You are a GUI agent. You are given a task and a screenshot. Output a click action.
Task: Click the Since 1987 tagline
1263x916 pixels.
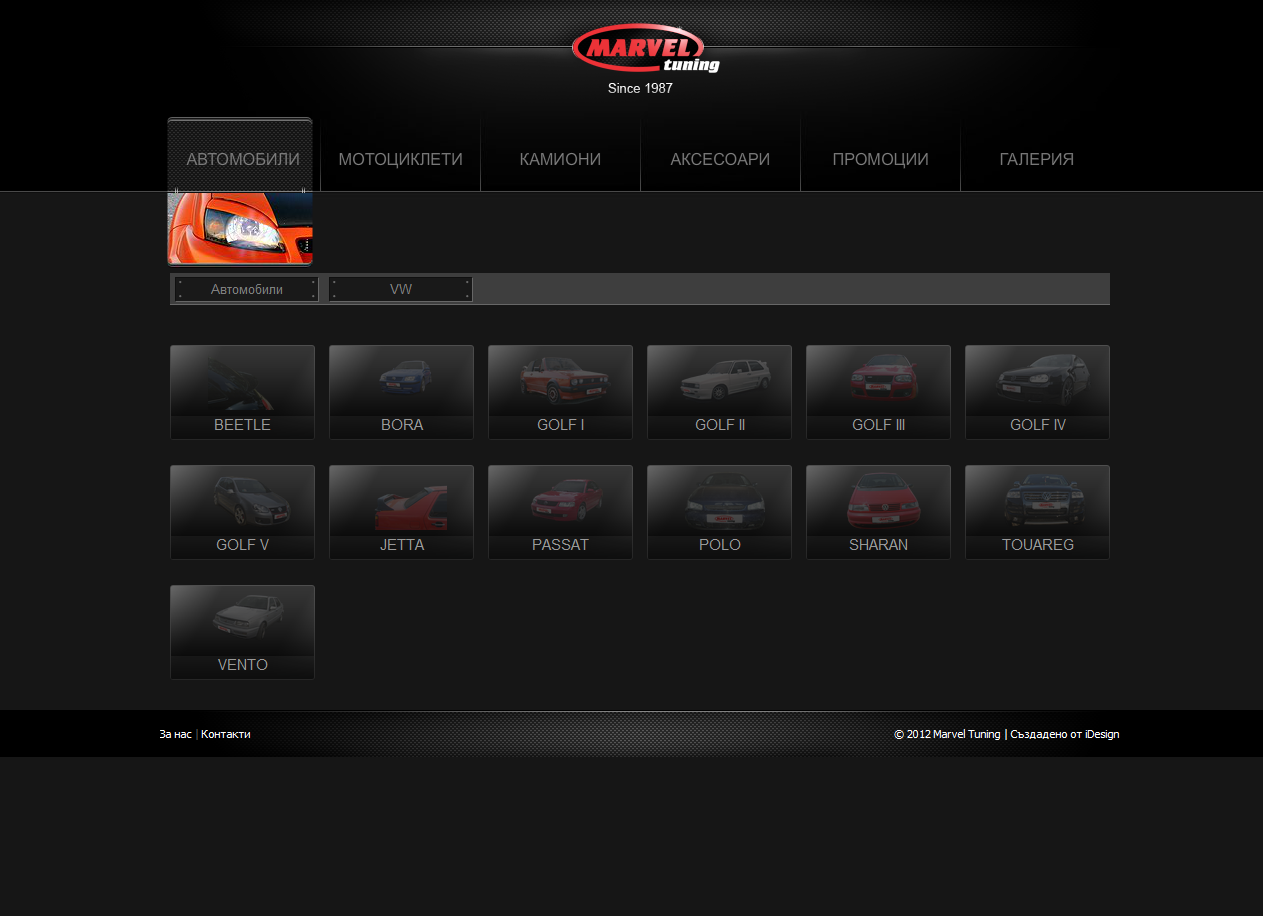pos(640,88)
